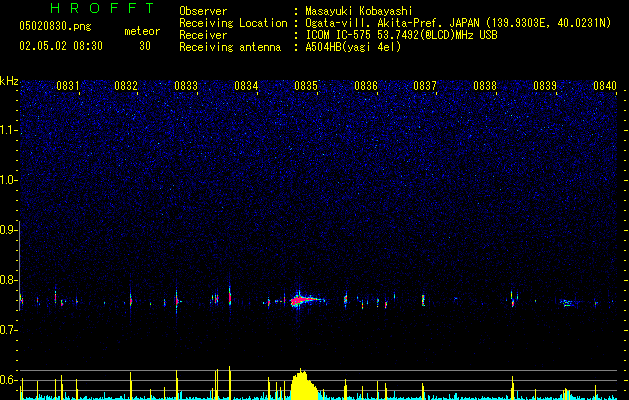Click the meteor label
629x400 pixels.
click(x=142, y=31)
